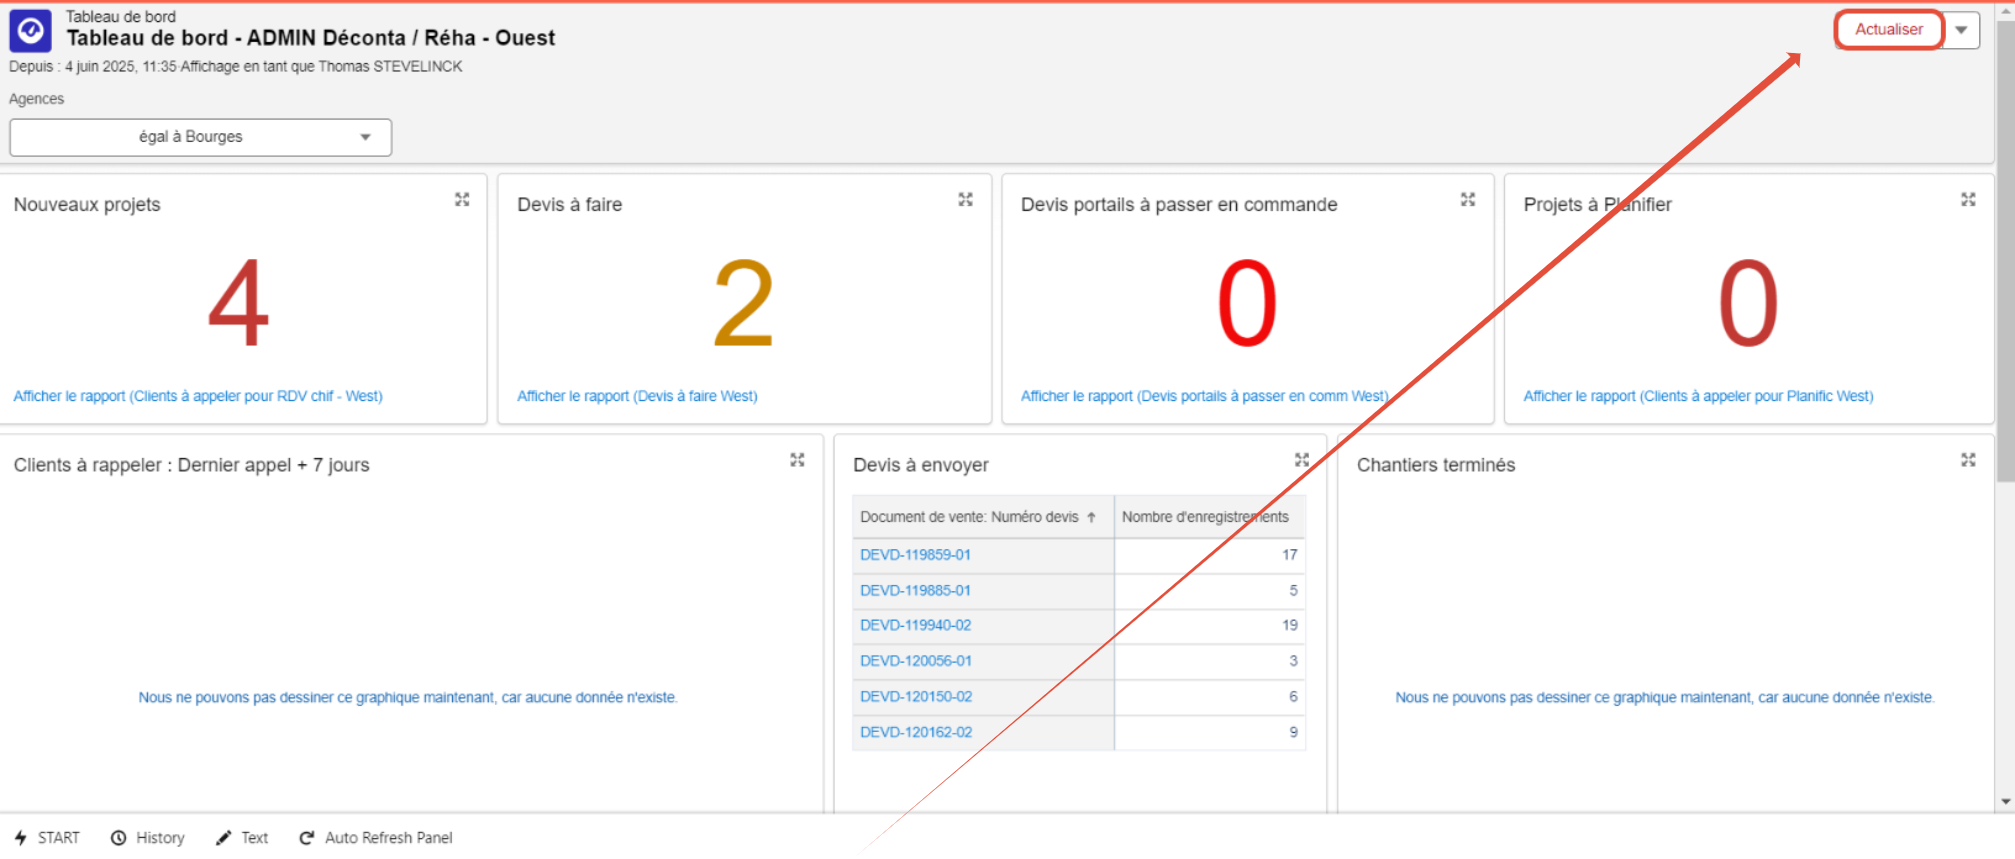Image resolution: width=2015 pixels, height=859 pixels.
Task: Click the START lightning bolt icon
Action: tap(21, 838)
